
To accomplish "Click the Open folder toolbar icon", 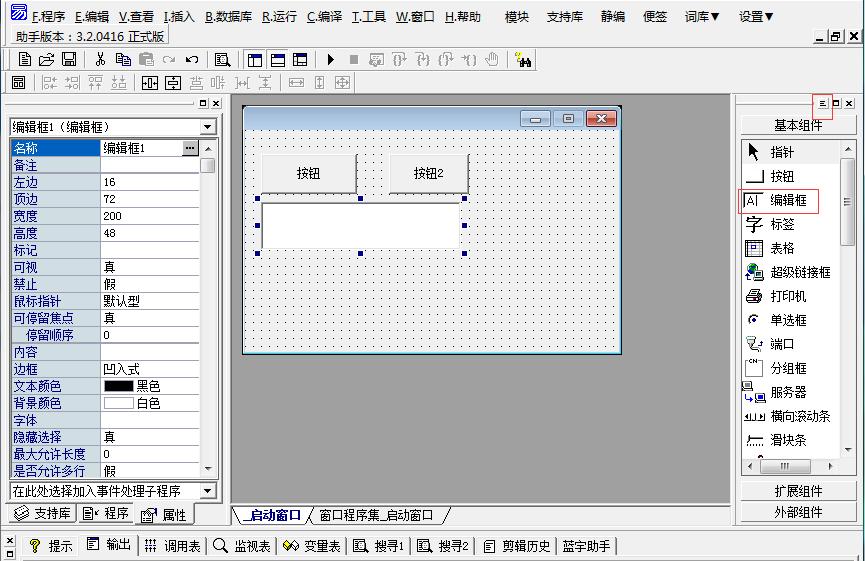I will point(47,60).
